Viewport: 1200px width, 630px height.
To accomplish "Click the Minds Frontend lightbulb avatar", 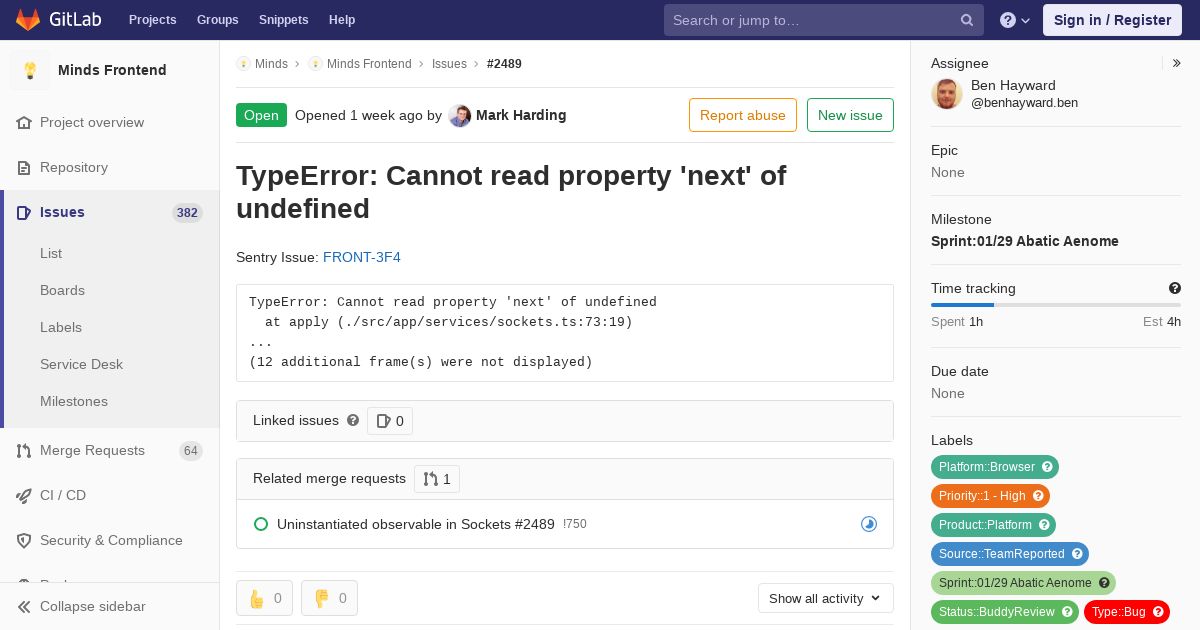I will click(30, 70).
